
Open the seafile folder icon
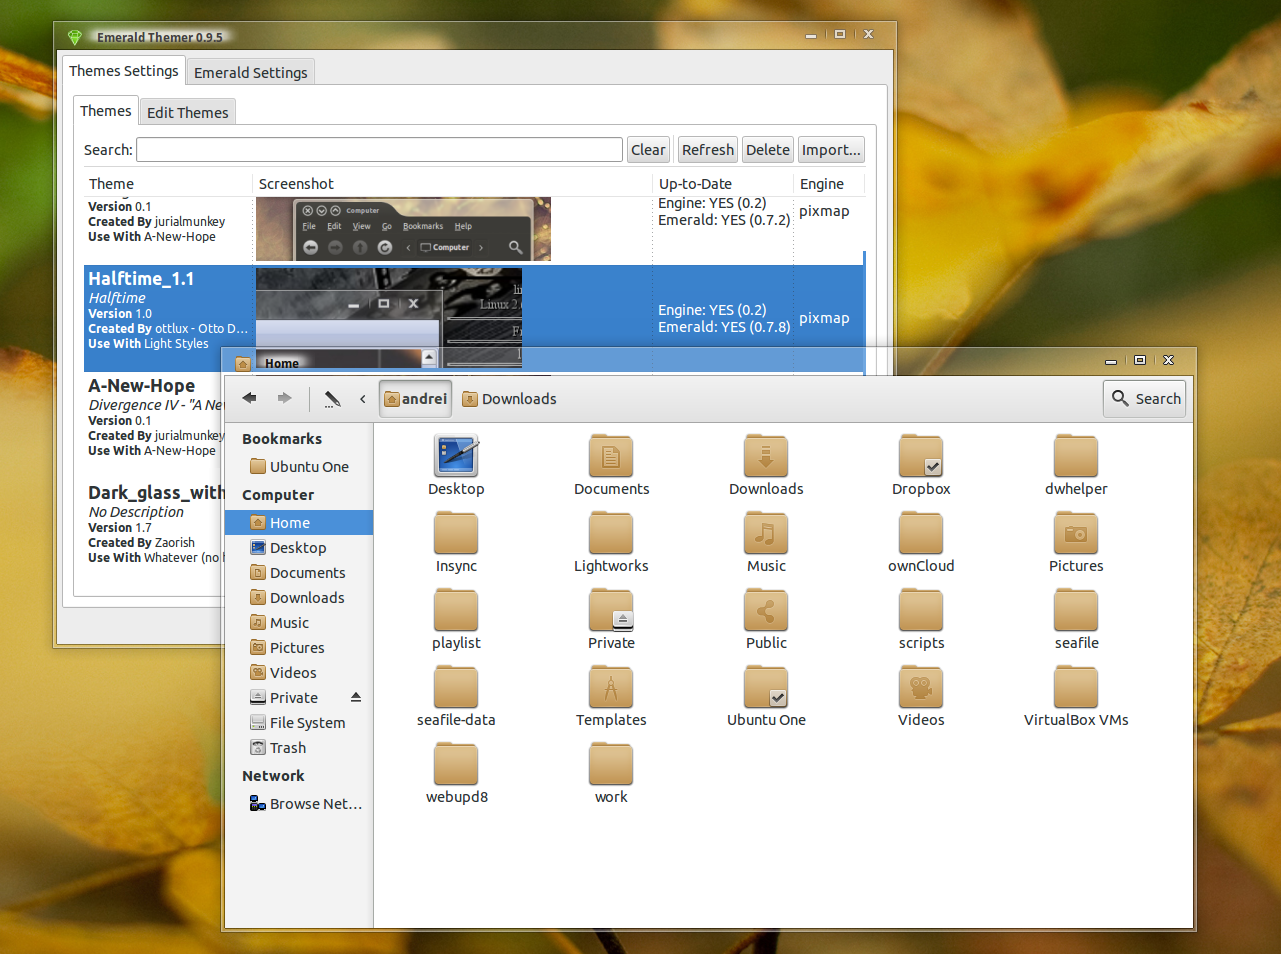(x=1076, y=610)
